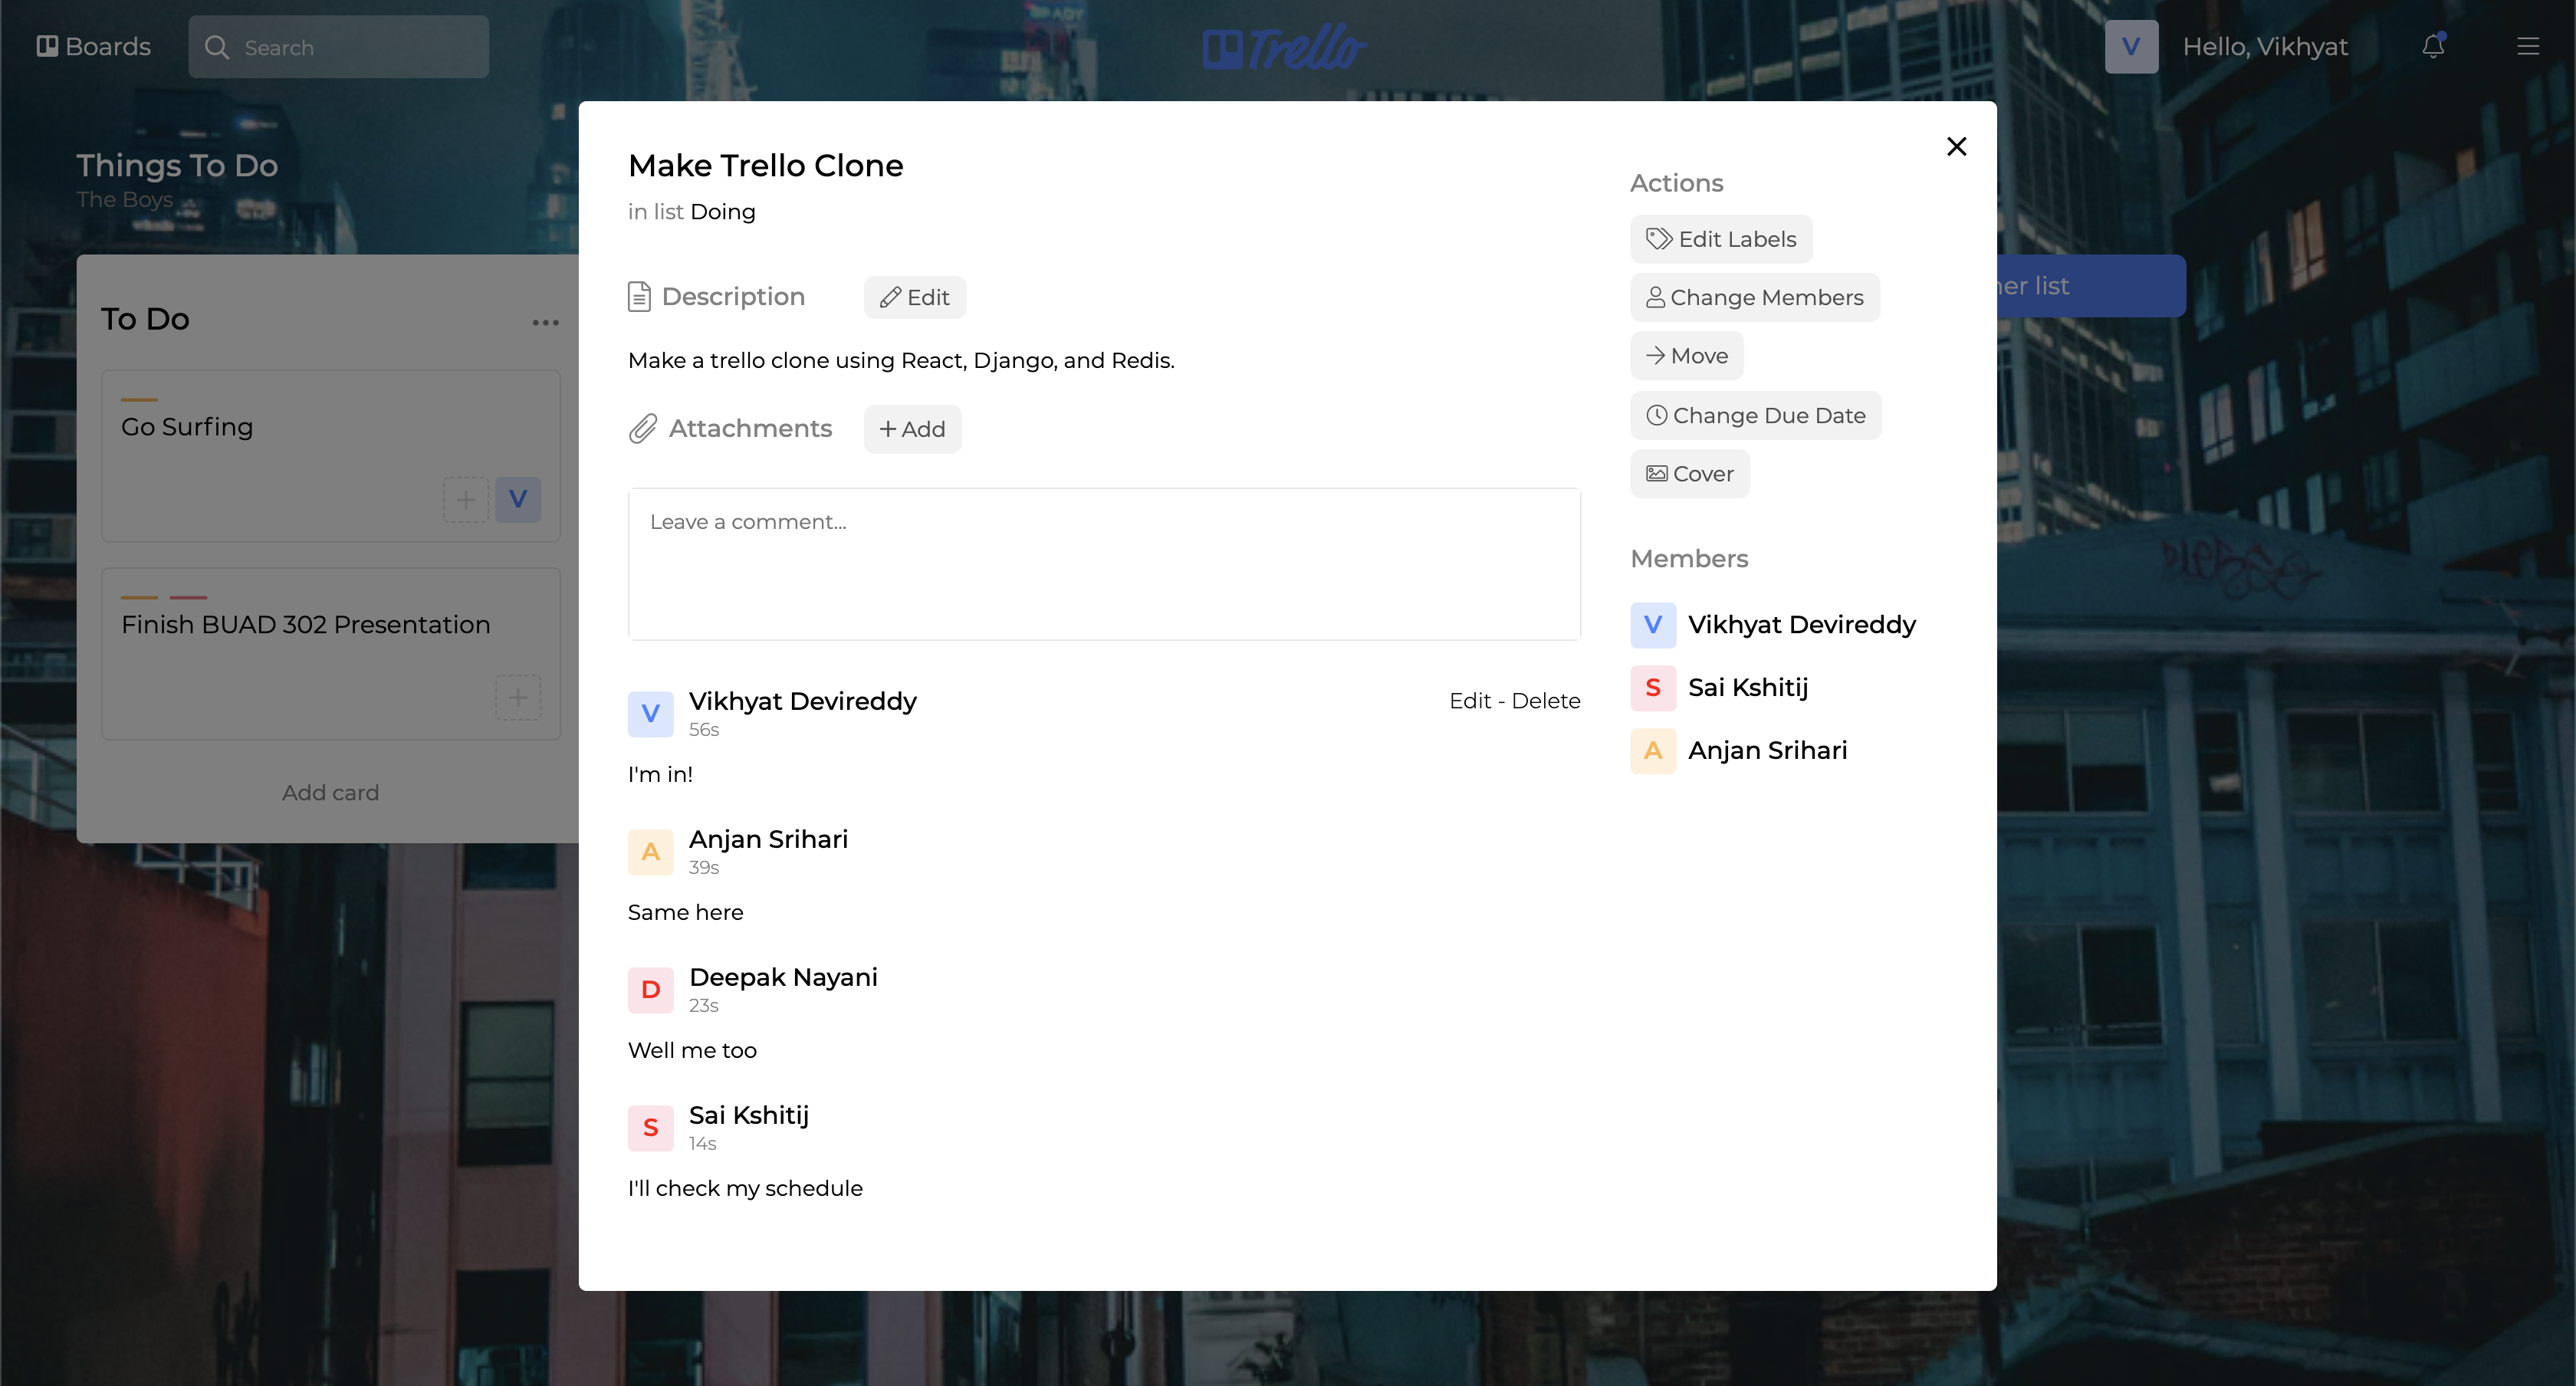Click the plus icon next to Go Surfing
Image resolution: width=2576 pixels, height=1386 pixels.
[x=465, y=498]
